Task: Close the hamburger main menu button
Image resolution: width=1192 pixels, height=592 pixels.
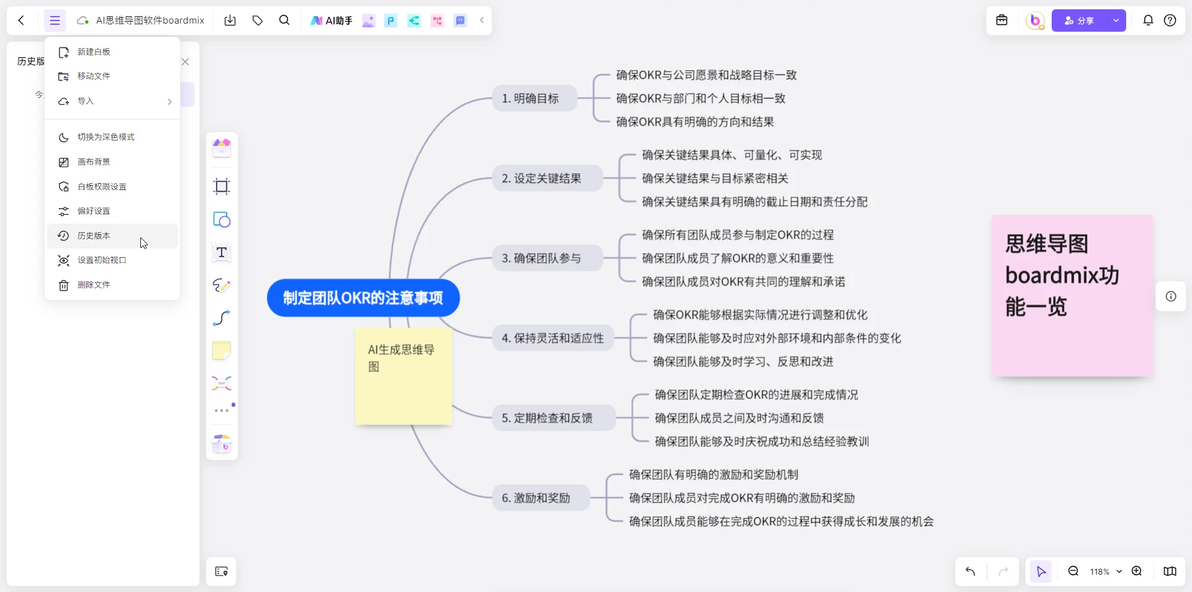Action: tap(55, 21)
